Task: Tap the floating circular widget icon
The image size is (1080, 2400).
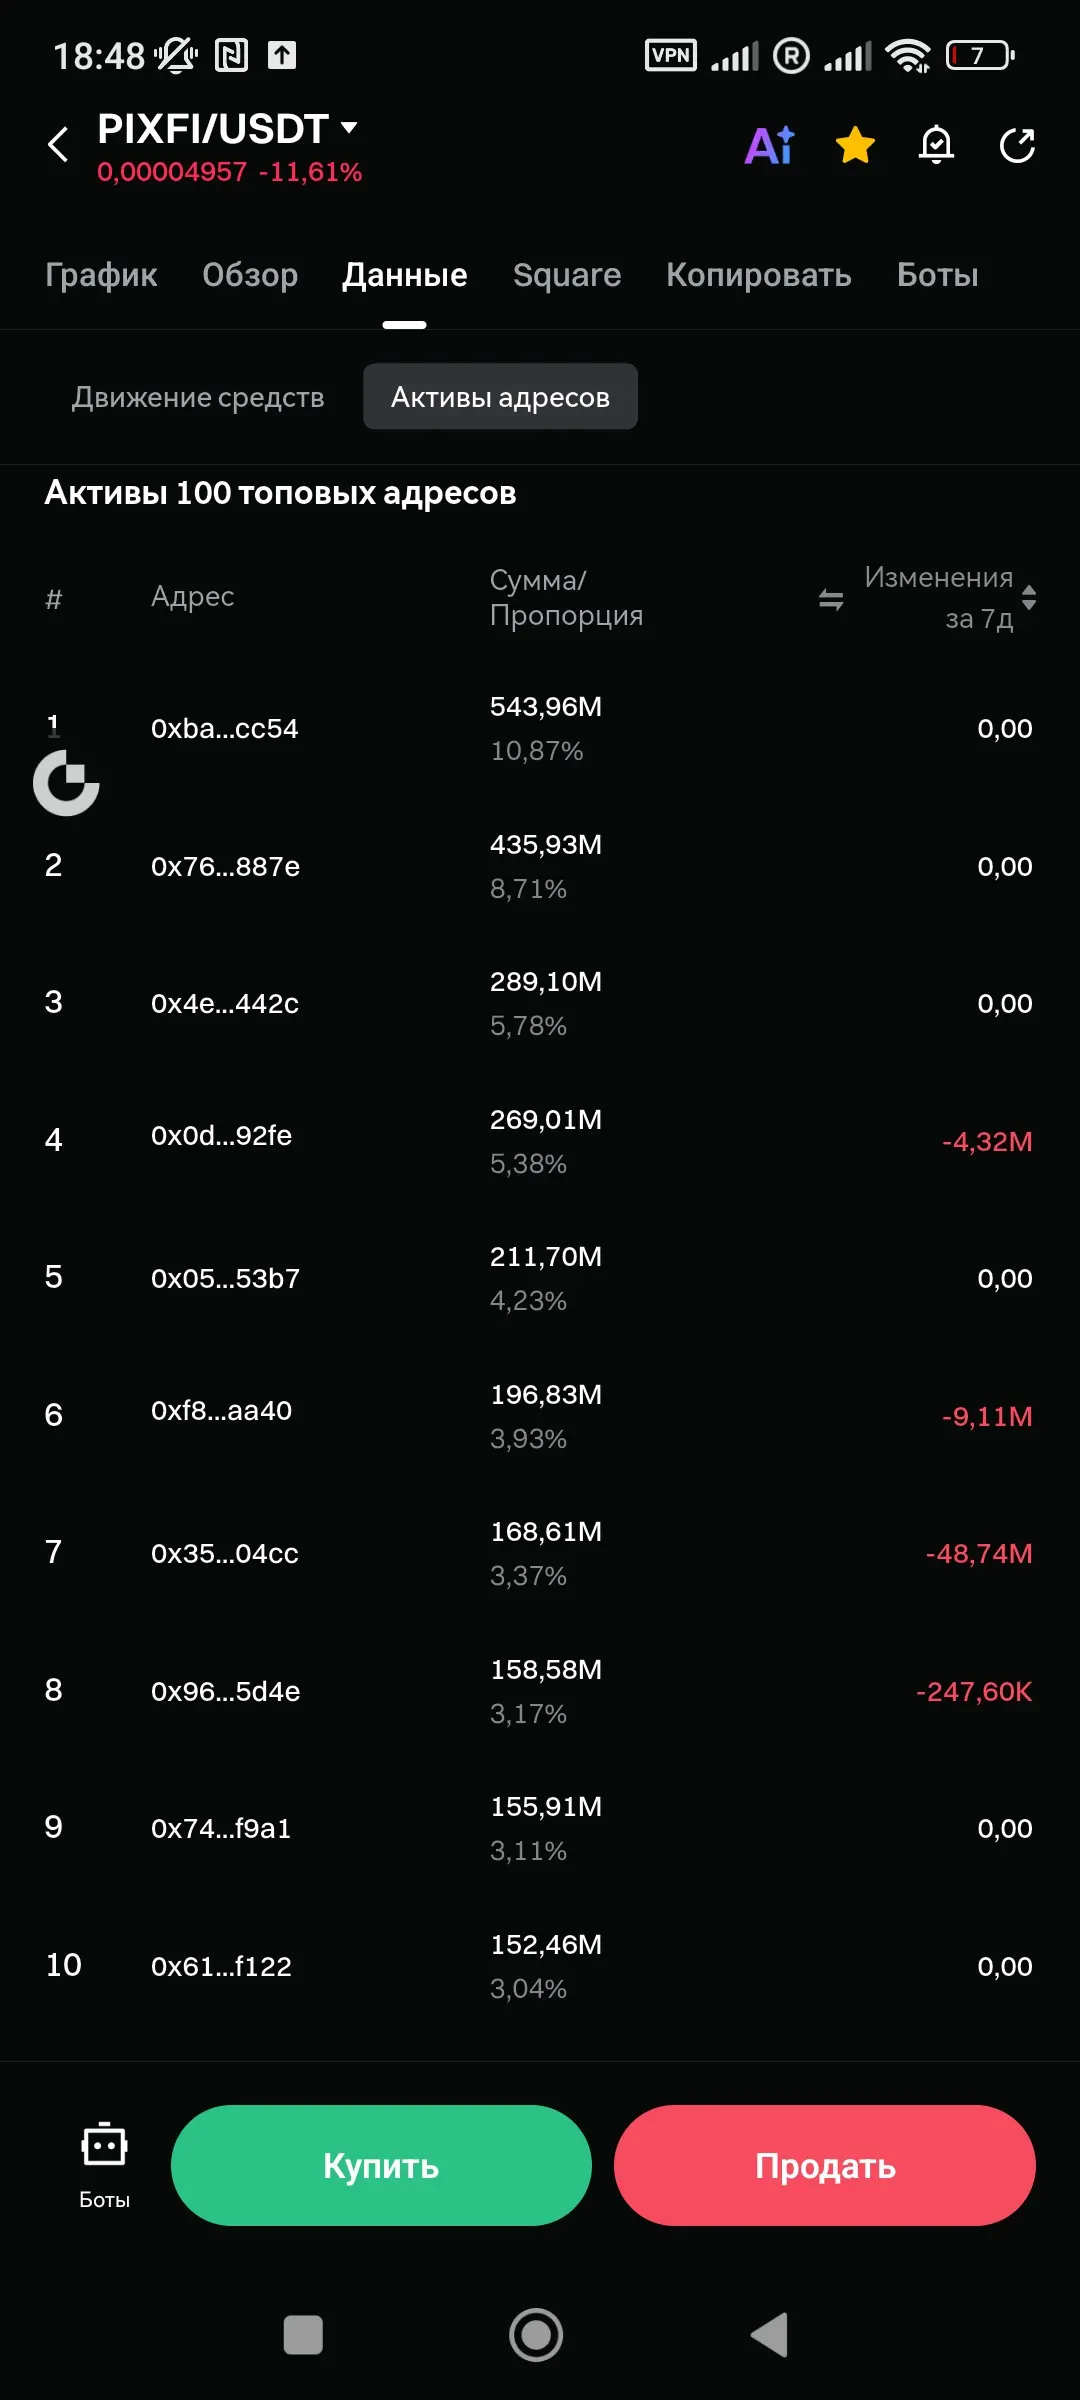Action: click(66, 783)
